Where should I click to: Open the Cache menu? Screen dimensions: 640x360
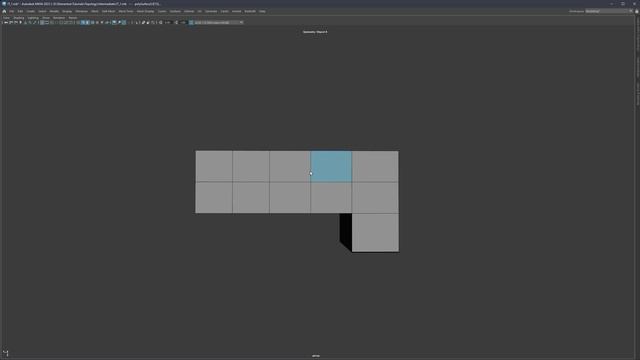coord(224,11)
